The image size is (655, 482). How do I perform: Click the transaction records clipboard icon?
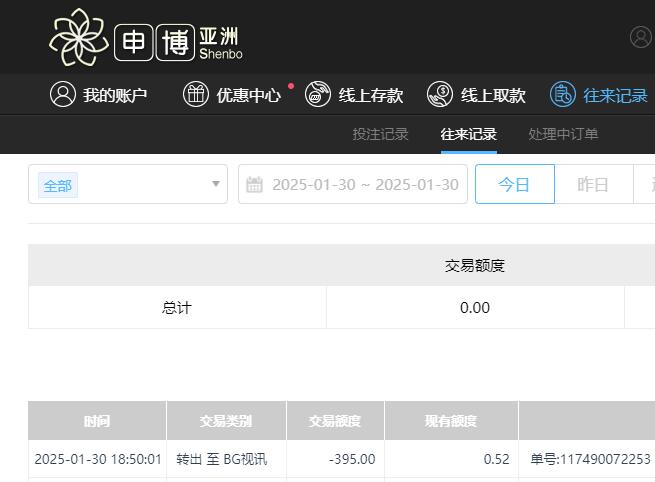(563, 94)
